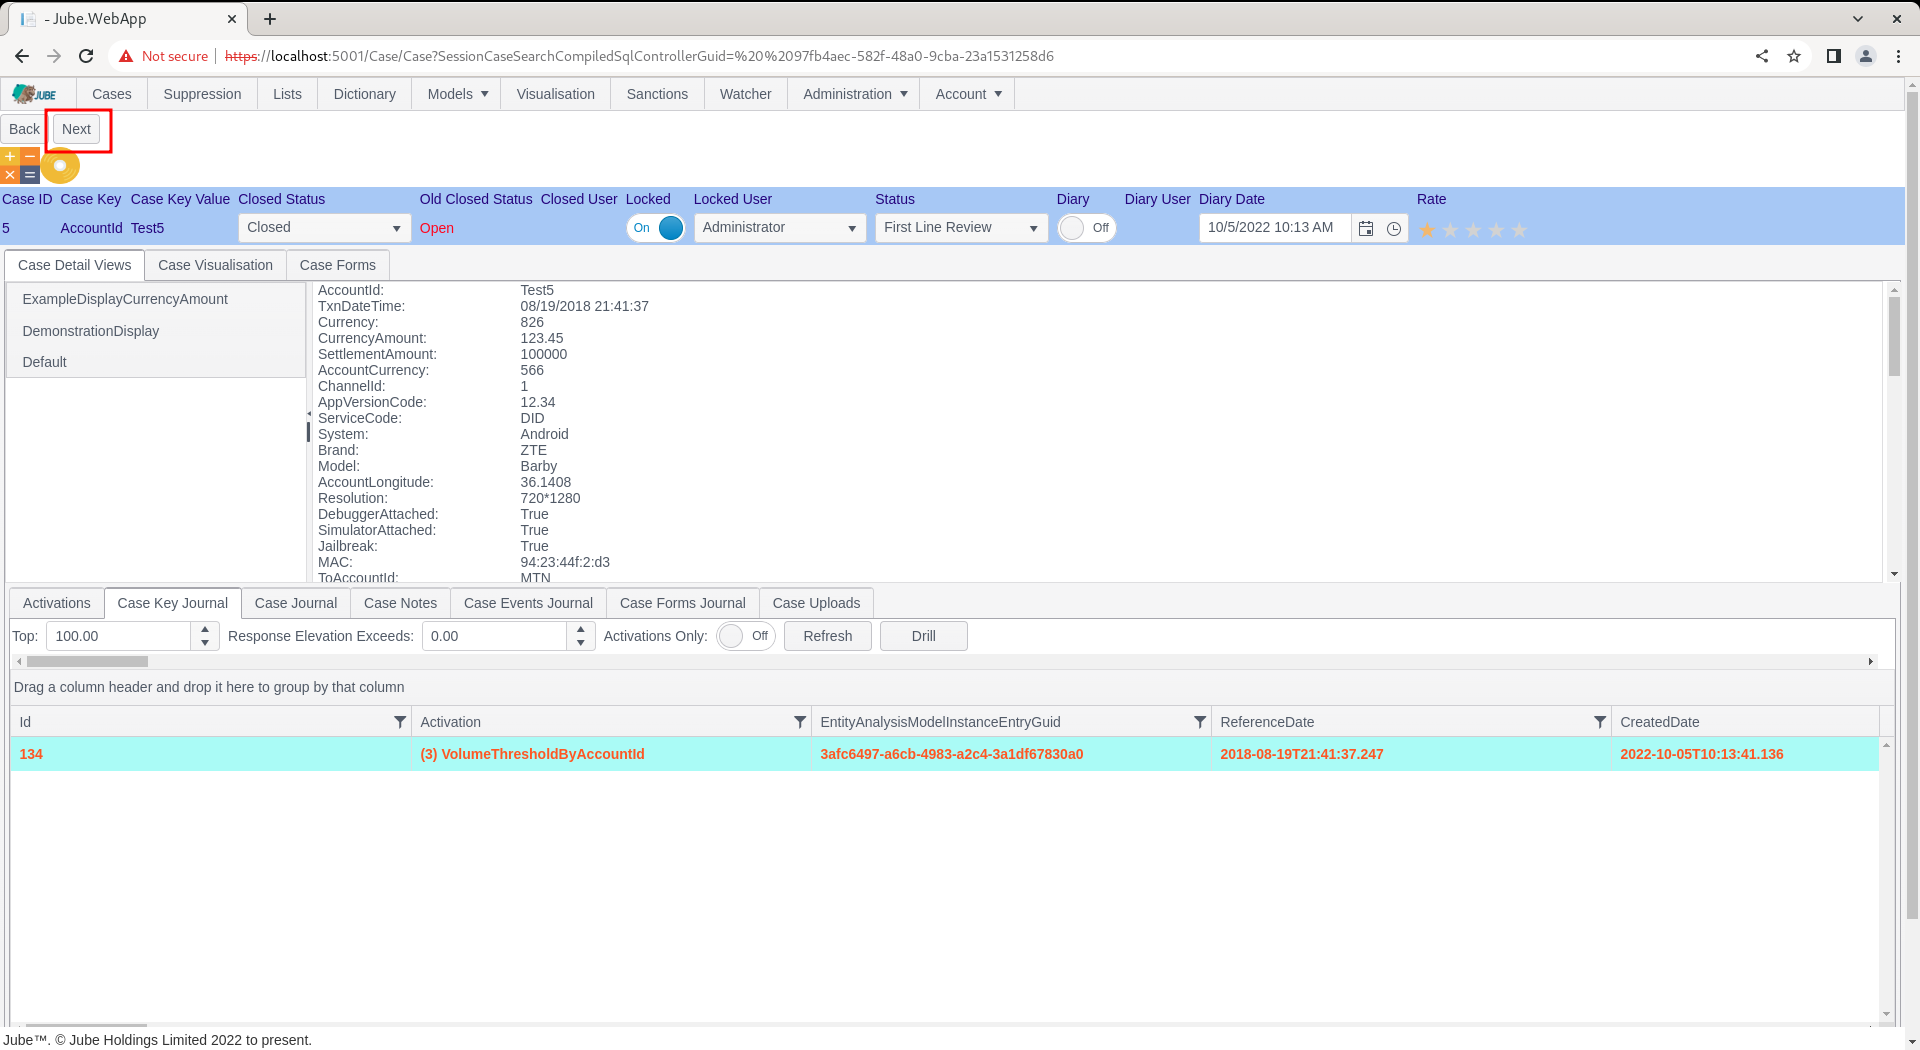Open the browser profile menu
The width and height of the screenshot is (1920, 1050).
[x=1866, y=56]
